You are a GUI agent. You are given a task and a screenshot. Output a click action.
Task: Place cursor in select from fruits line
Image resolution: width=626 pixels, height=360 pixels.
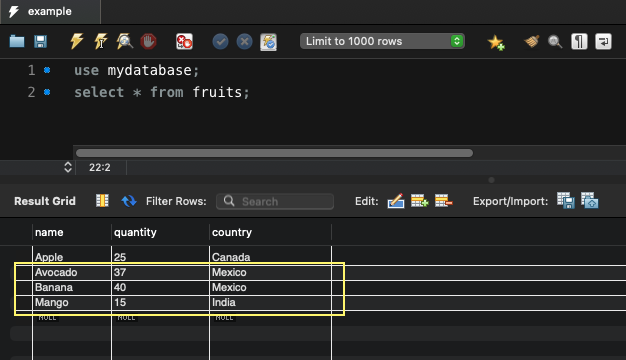tap(162, 92)
